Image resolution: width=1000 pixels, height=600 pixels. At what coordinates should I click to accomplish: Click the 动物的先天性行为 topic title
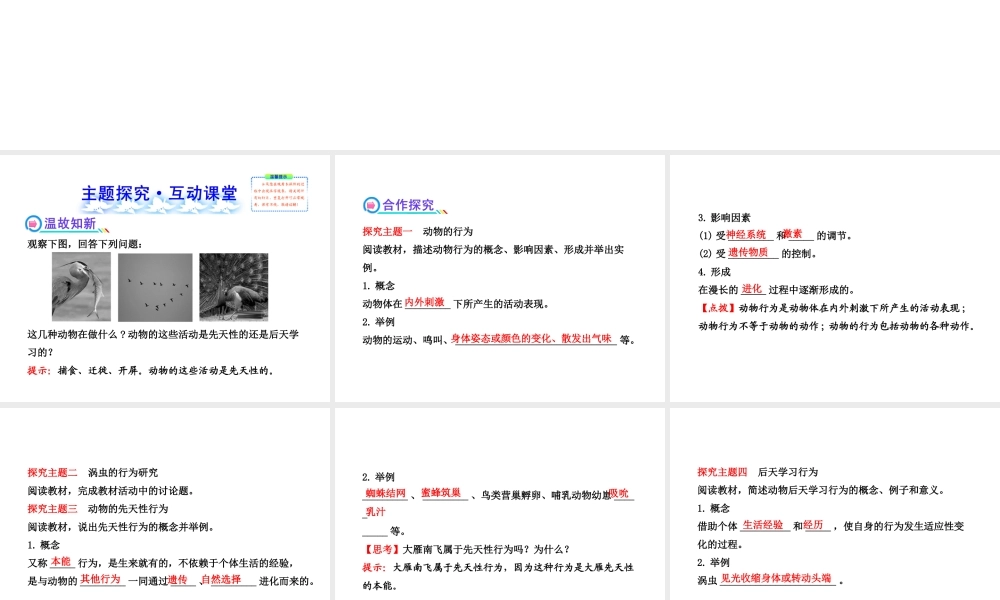(x=128, y=509)
